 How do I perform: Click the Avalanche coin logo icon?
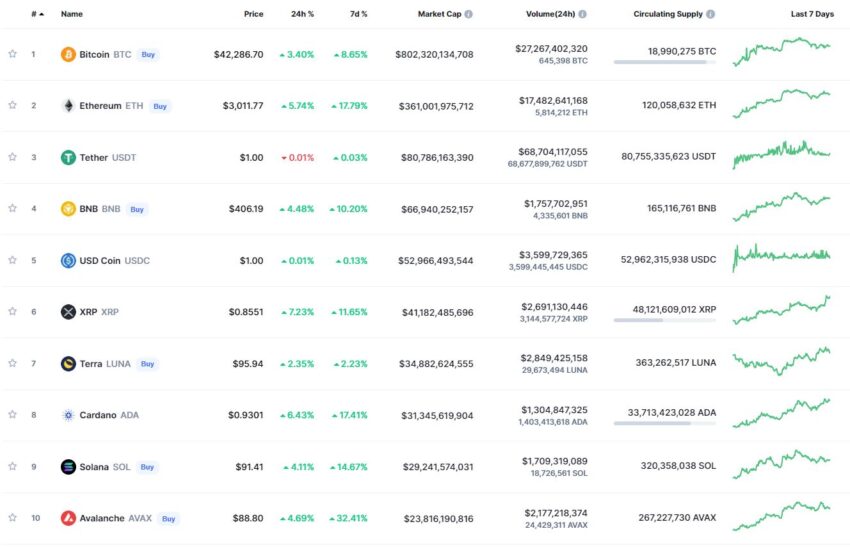[68, 518]
